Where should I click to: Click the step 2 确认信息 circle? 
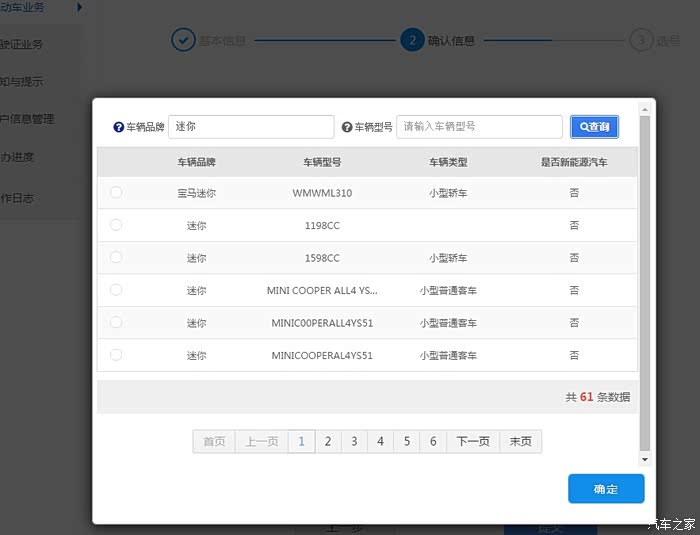tap(411, 40)
